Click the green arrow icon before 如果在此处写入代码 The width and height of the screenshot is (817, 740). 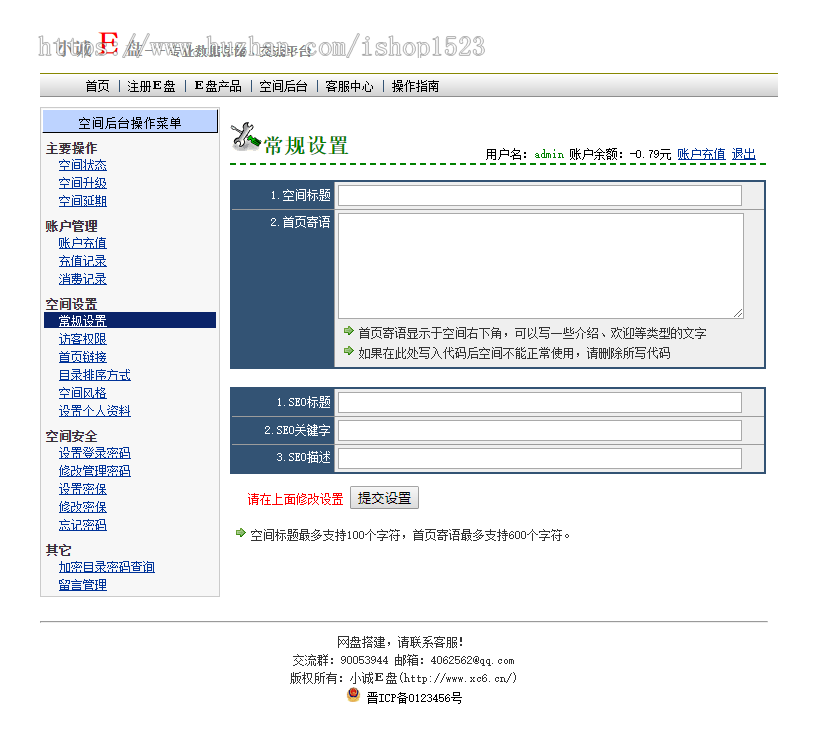coord(349,351)
